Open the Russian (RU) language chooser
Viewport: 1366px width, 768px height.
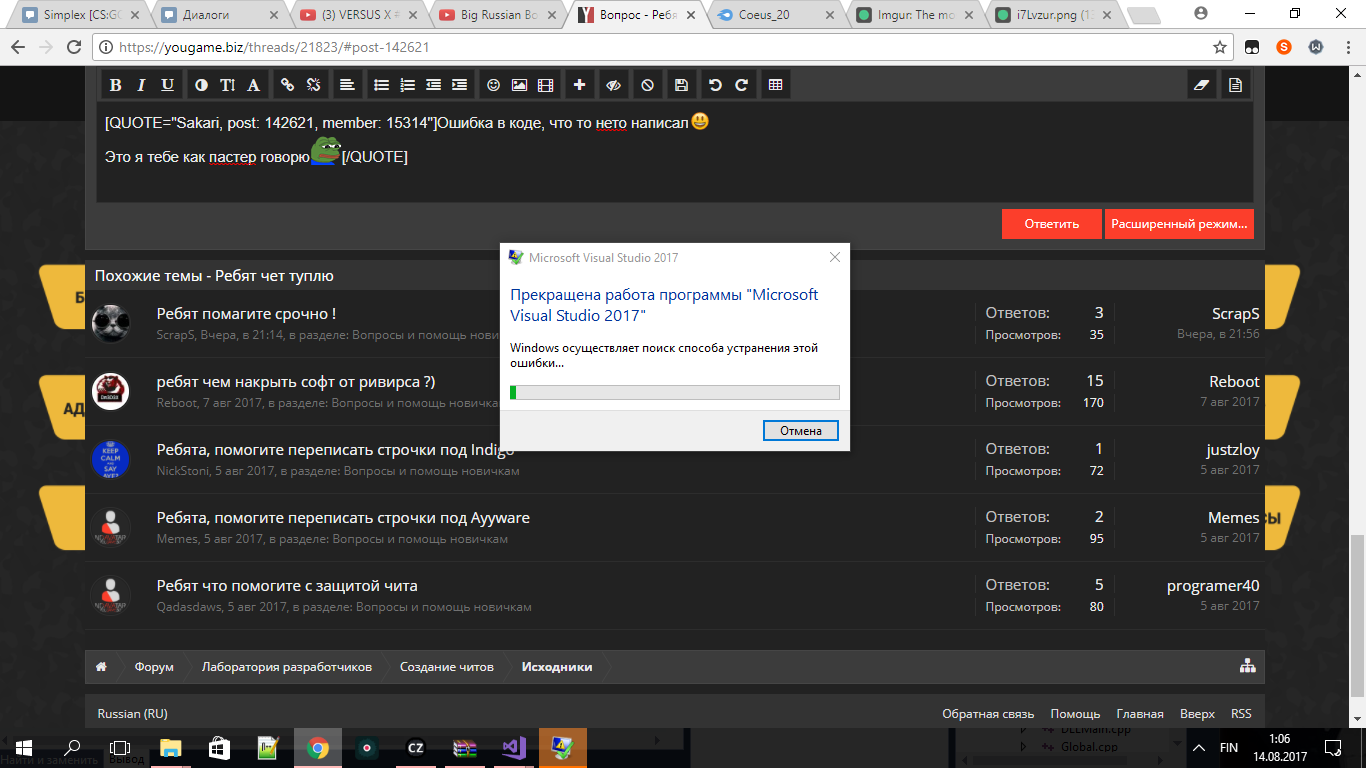[132, 714]
